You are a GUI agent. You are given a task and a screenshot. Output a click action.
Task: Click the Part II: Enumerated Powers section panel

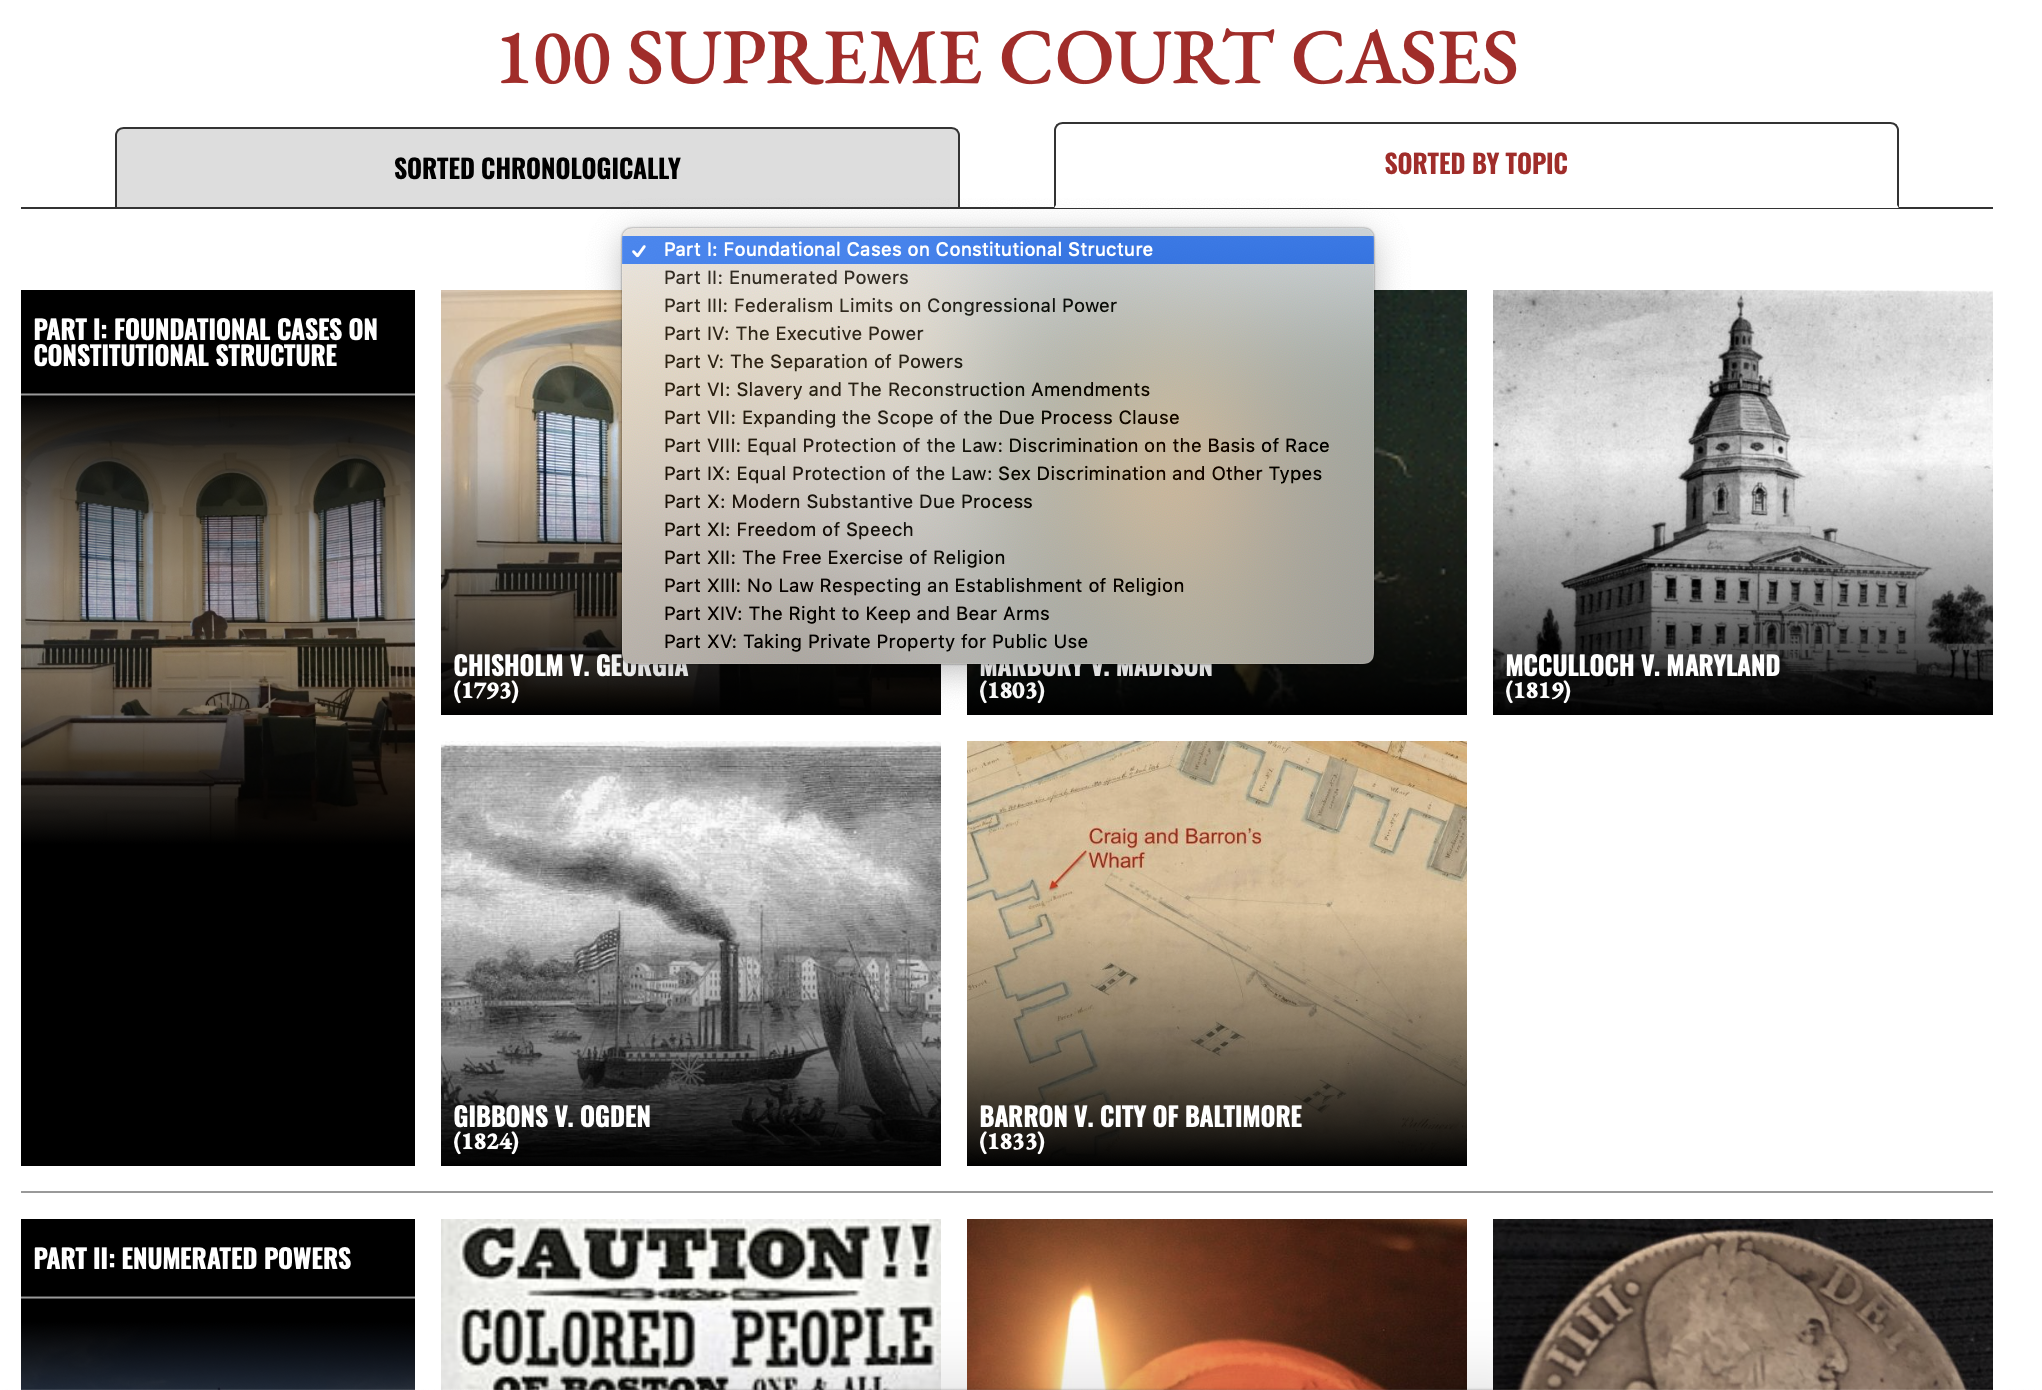218,1304
